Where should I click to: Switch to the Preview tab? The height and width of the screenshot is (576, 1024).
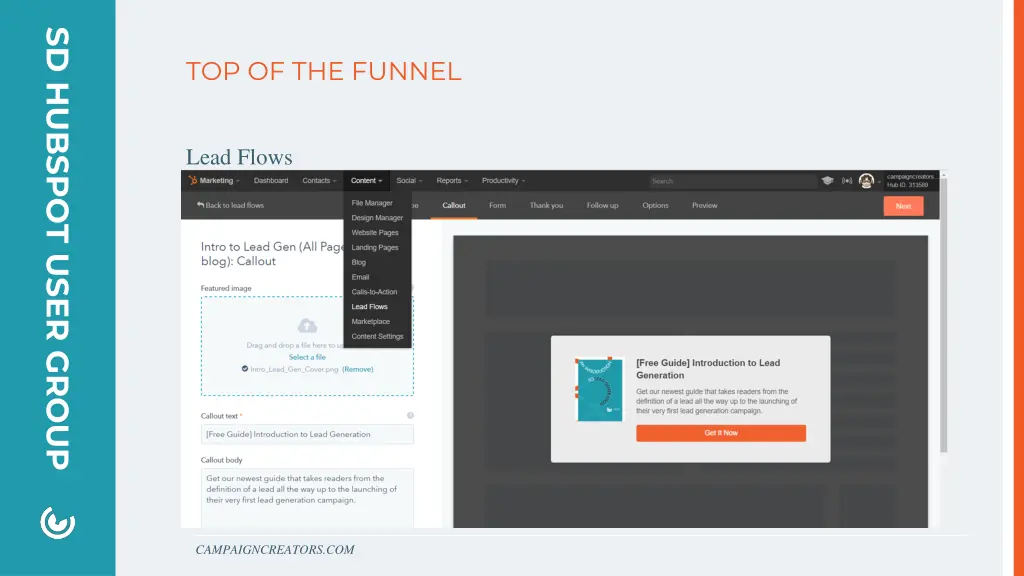705,206
